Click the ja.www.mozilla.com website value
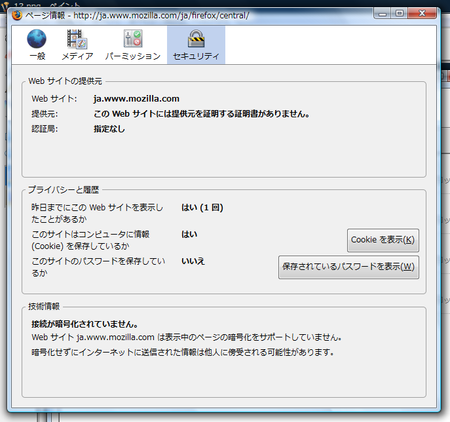This screenshot has height=422, width=450. [x=136, y=99]
